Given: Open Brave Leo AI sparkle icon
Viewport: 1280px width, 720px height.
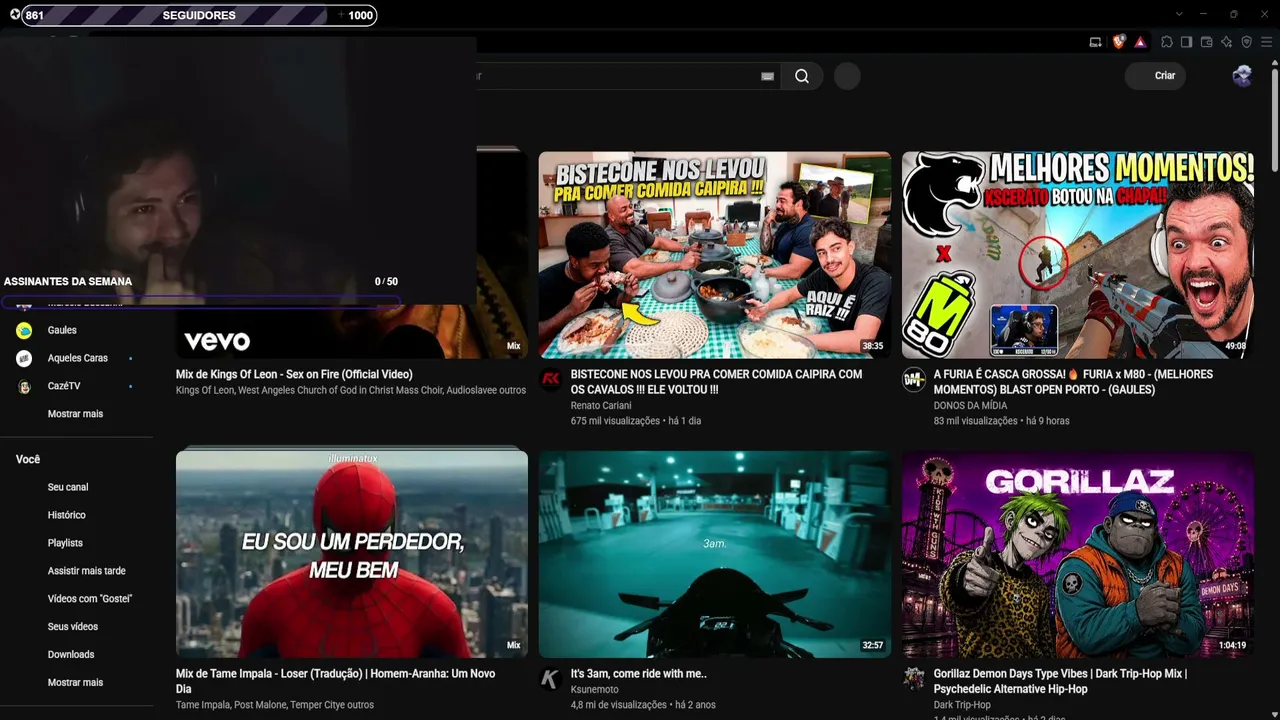Looking at the screenshot, I should pos(1226,42).
